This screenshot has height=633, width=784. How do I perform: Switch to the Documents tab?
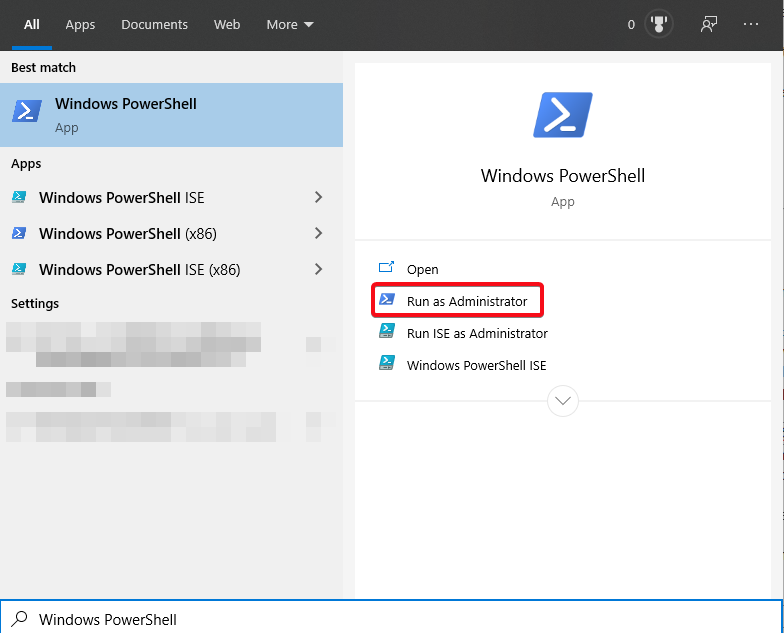point(154,25)
